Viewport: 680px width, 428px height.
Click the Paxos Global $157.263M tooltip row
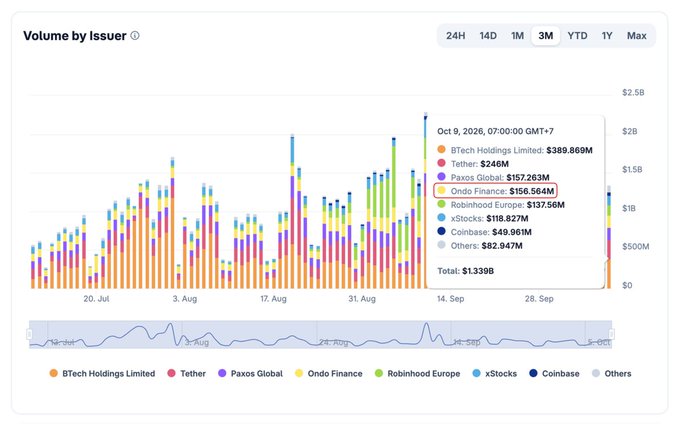coord(493,177)
